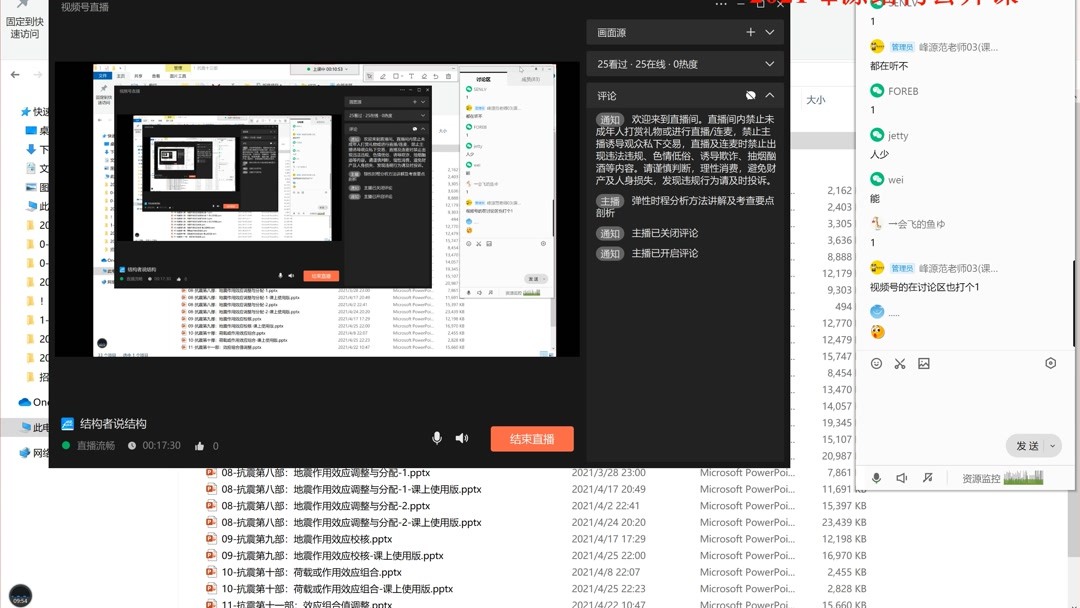
Task: Mute the microphone in live stream controls
Action: click(437, 437)
